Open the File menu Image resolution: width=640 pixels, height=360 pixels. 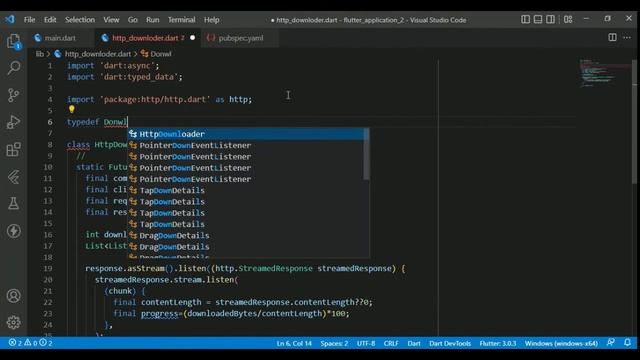pyautogui.click(x=29, y=20)
